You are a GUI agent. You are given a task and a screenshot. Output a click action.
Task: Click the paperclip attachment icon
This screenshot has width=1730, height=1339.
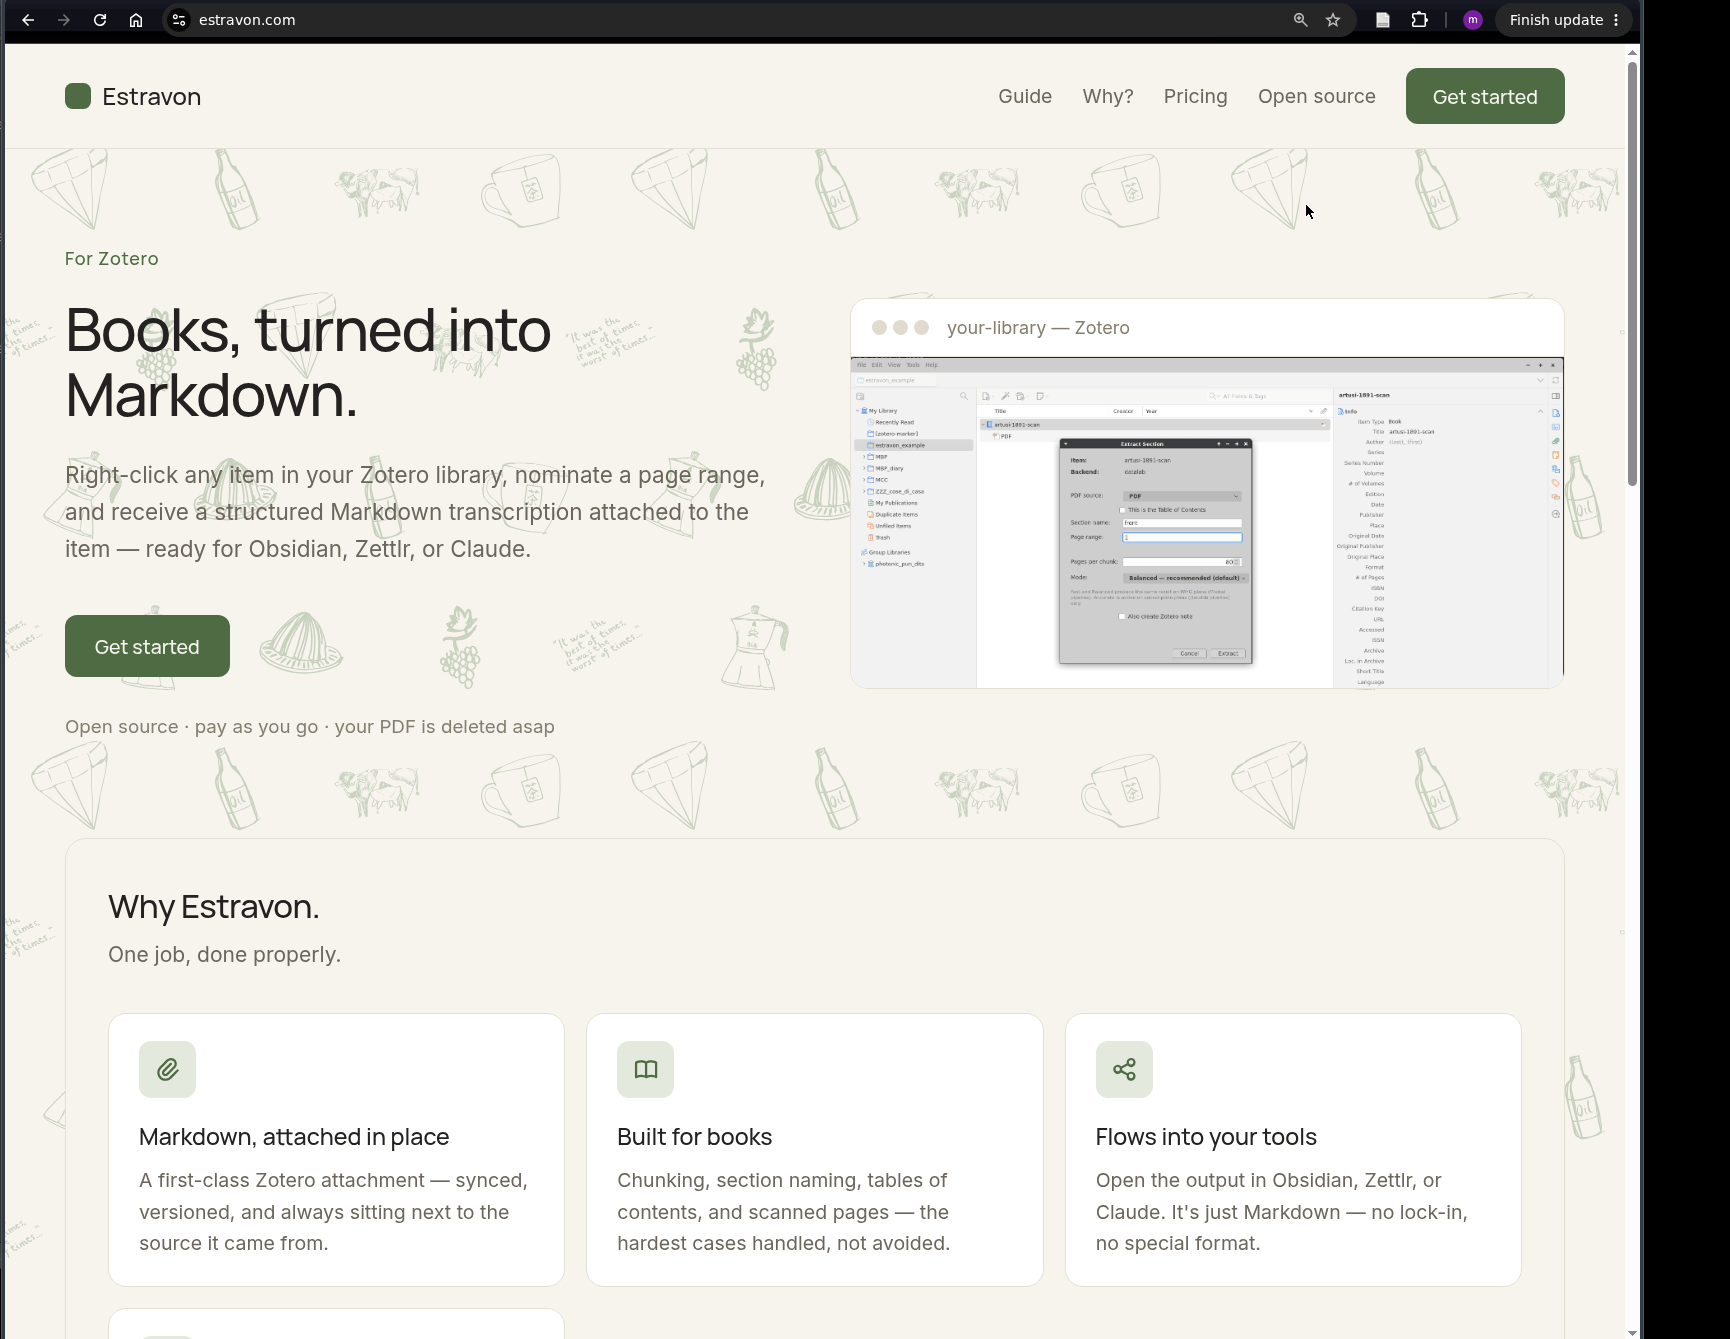[x=167, y=1069]
